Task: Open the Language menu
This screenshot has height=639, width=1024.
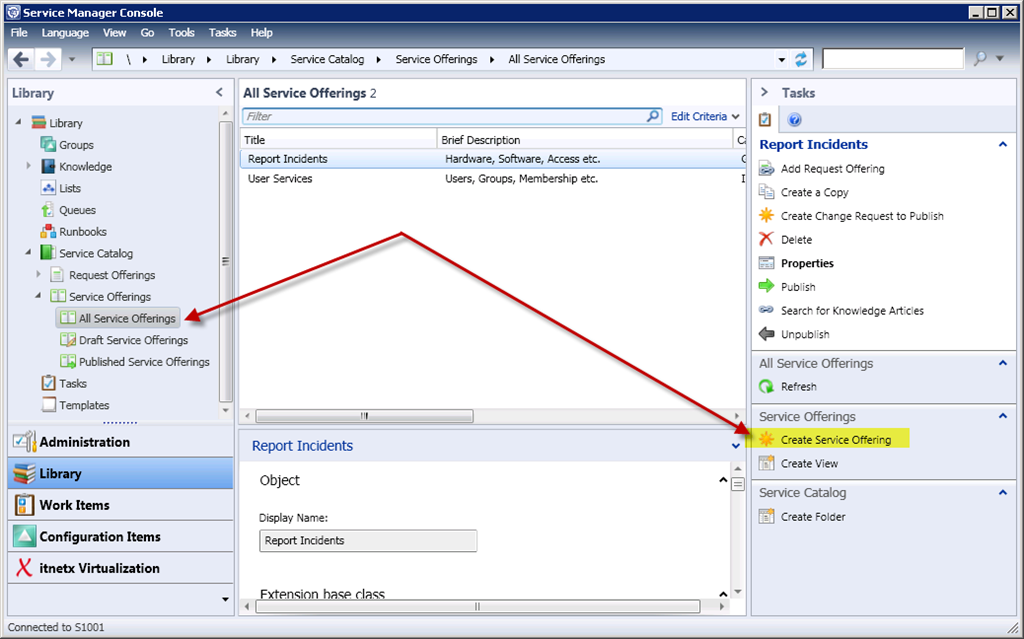Action: [x=65, y=33]
